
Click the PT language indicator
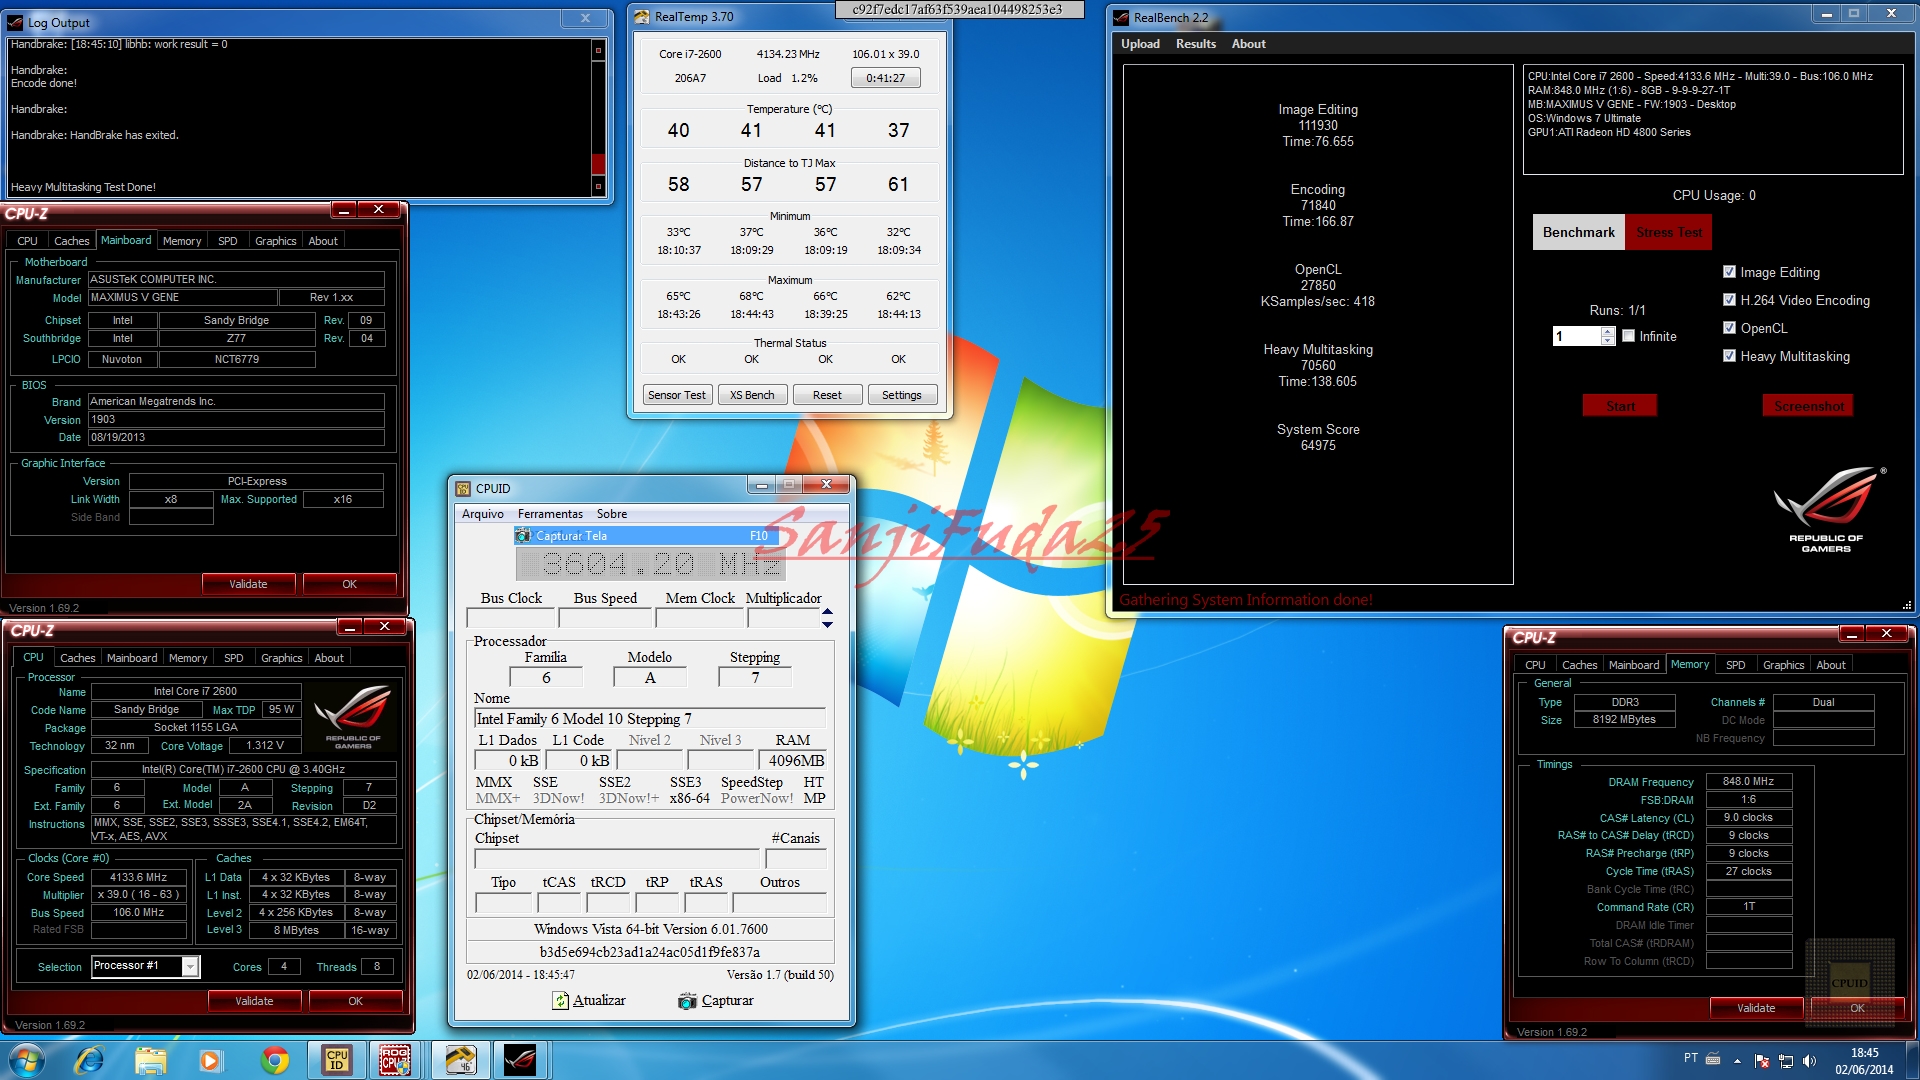click(x=1690, y=1058)
